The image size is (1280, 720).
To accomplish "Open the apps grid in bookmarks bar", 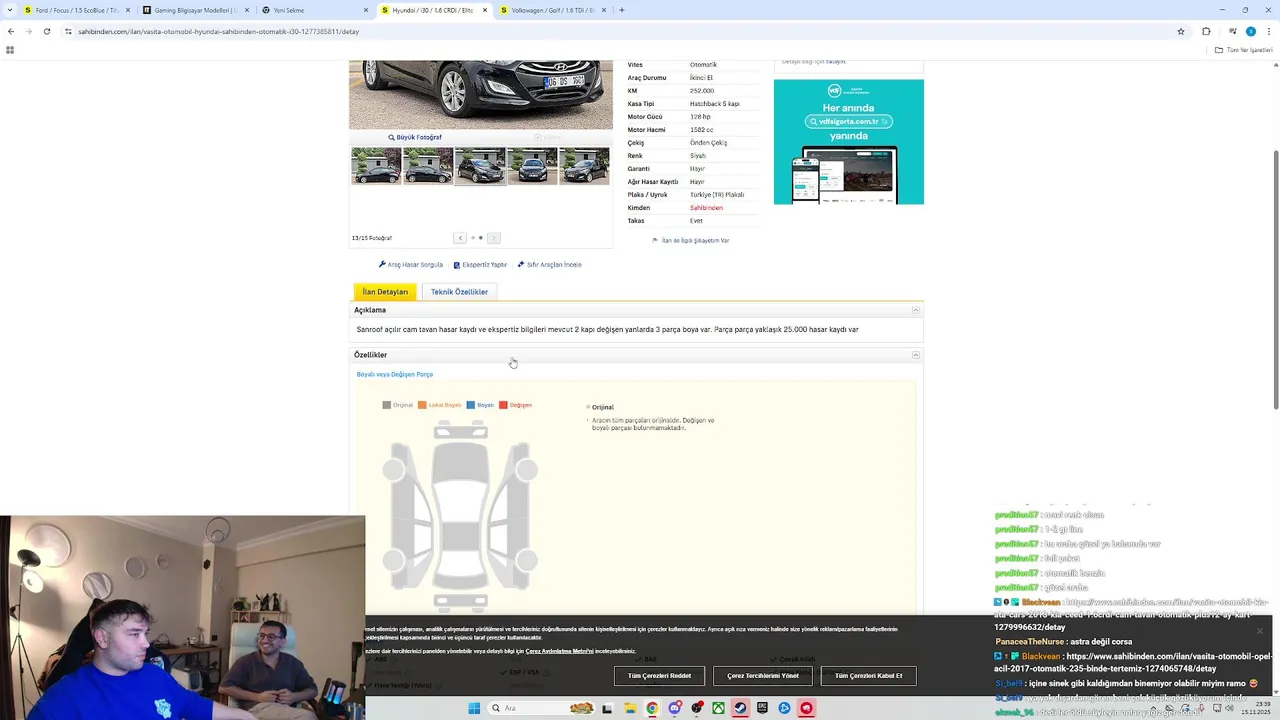I will (x=10, y=50).
